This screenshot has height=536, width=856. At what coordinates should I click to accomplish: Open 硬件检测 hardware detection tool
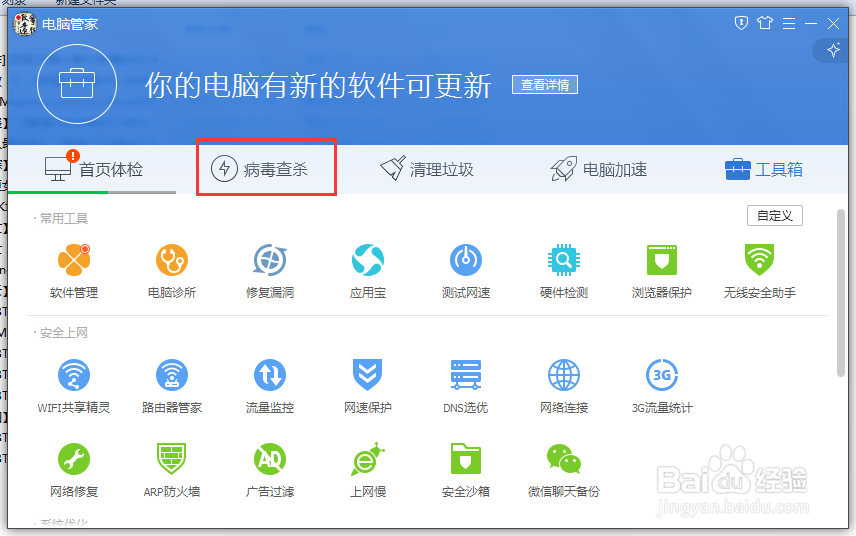tap(564, 271)
